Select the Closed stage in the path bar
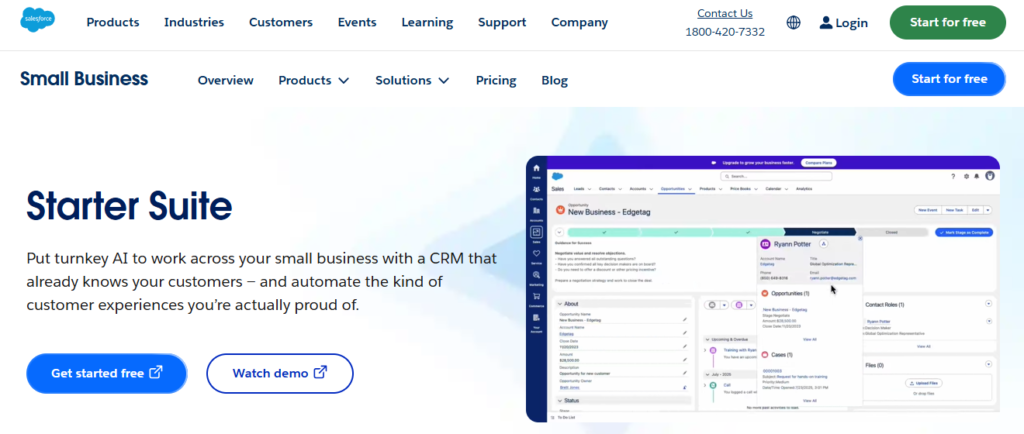Viewport: 1024px width, 434px height. pos(891,232)
